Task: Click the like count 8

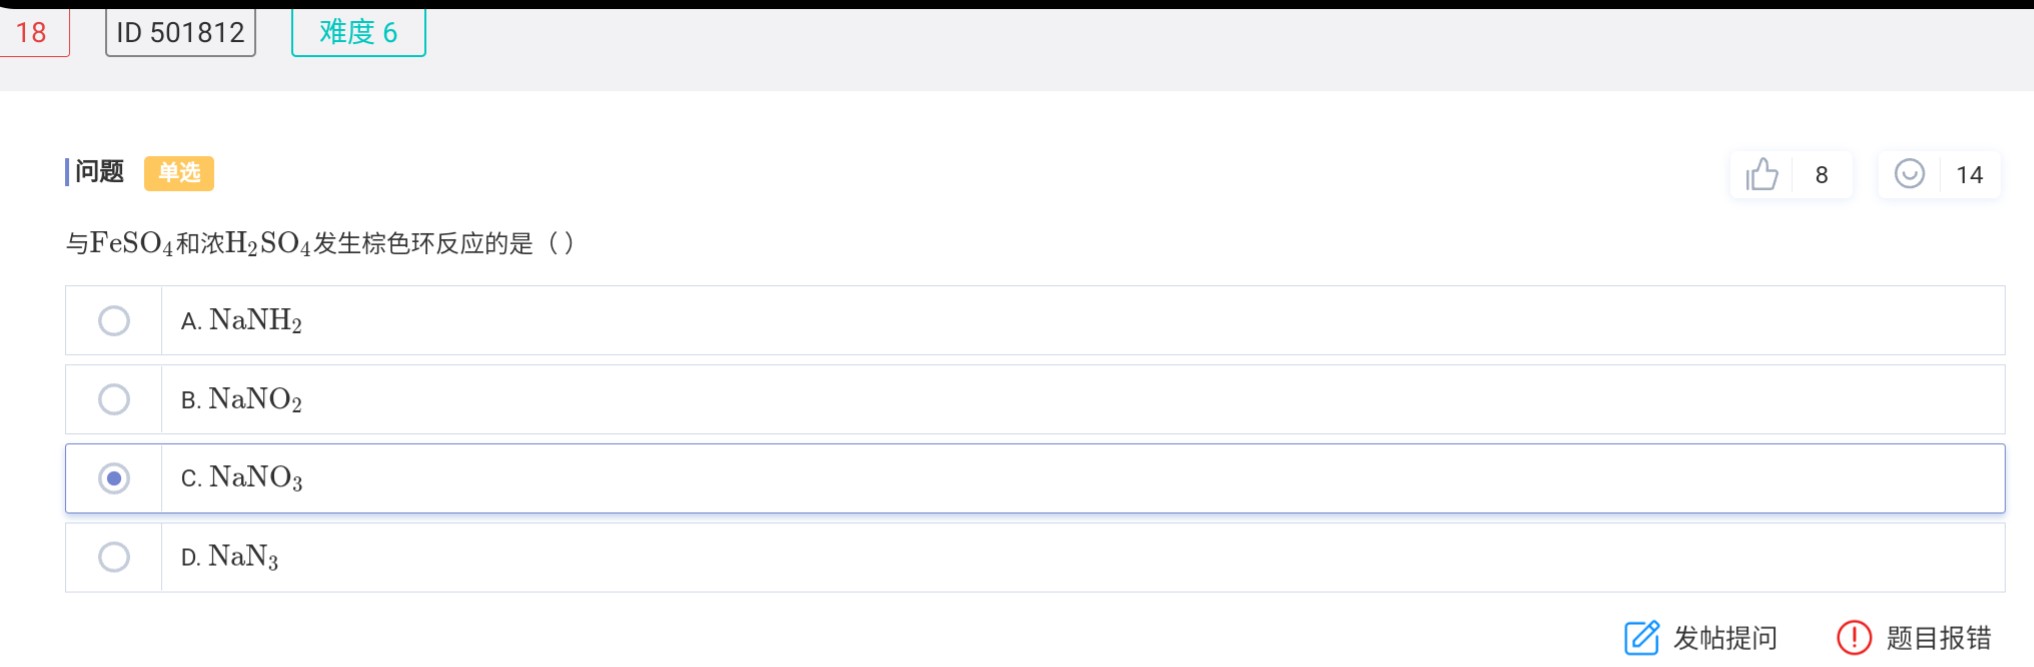Action: pyautogui.click(x=1821, y=175)
